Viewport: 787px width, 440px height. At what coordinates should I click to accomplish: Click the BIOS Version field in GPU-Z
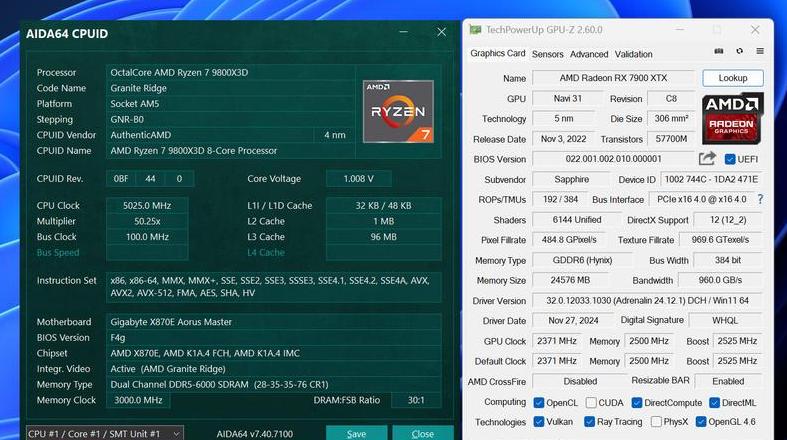pyautogui.click(x=613, y=159)
